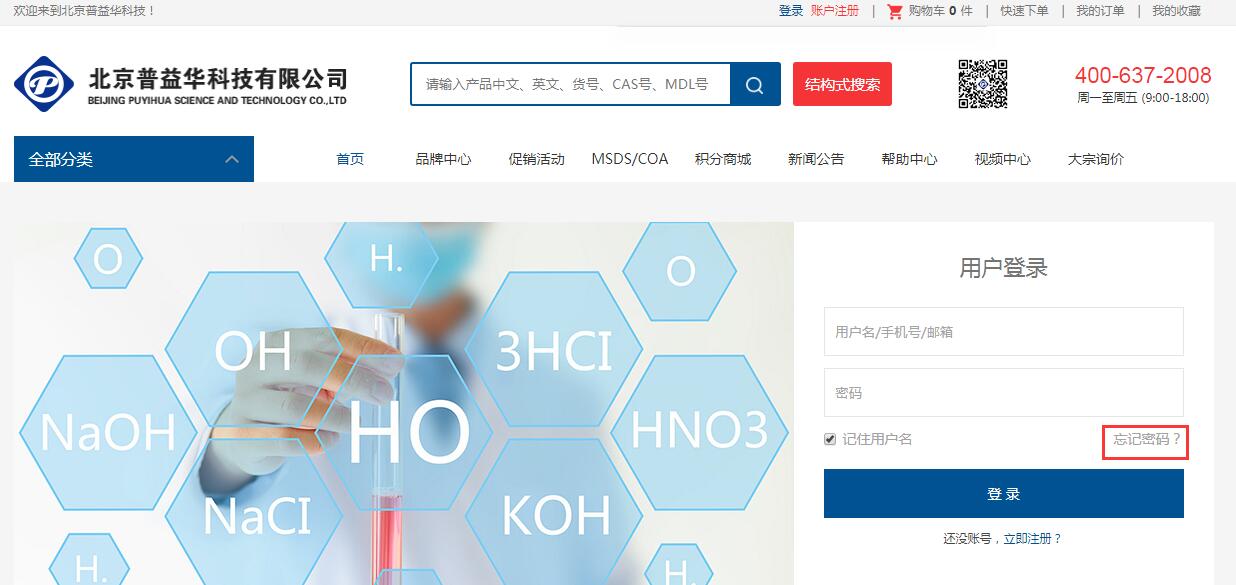This screenshot has width=1236, height=585.
Task: Focus the 用户名/手机号/邮箱 input field
Action: pyautogui.click(x=1003, y=331)
